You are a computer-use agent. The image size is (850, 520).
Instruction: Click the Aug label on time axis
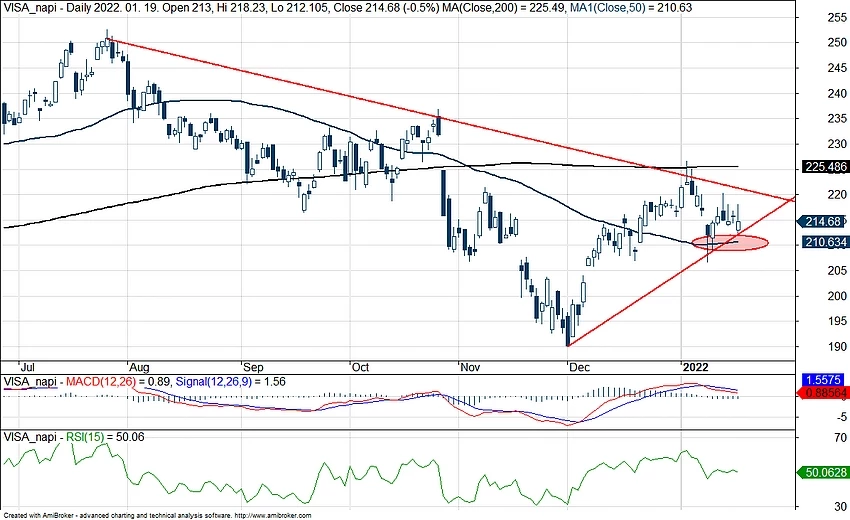[x=139, y=367]
